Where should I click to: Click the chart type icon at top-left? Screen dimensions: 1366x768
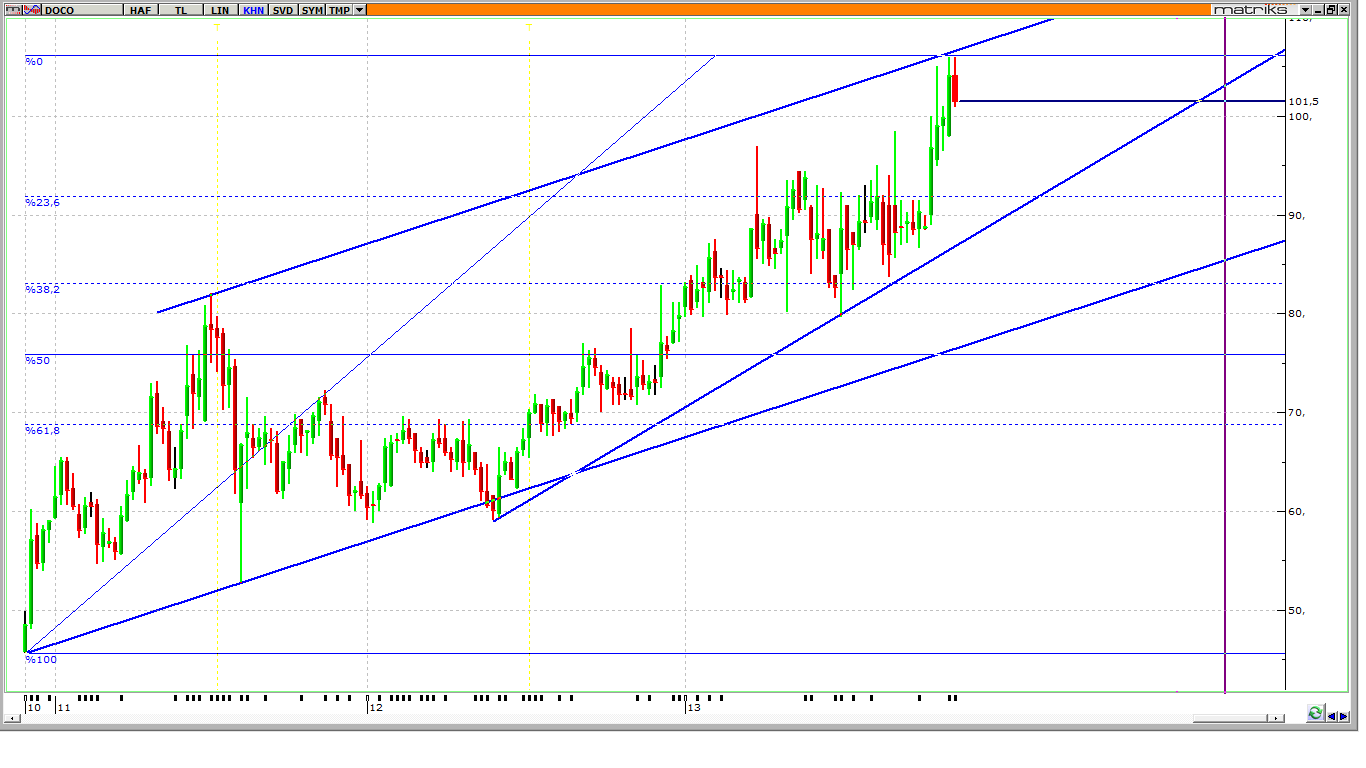pos(14,10)
